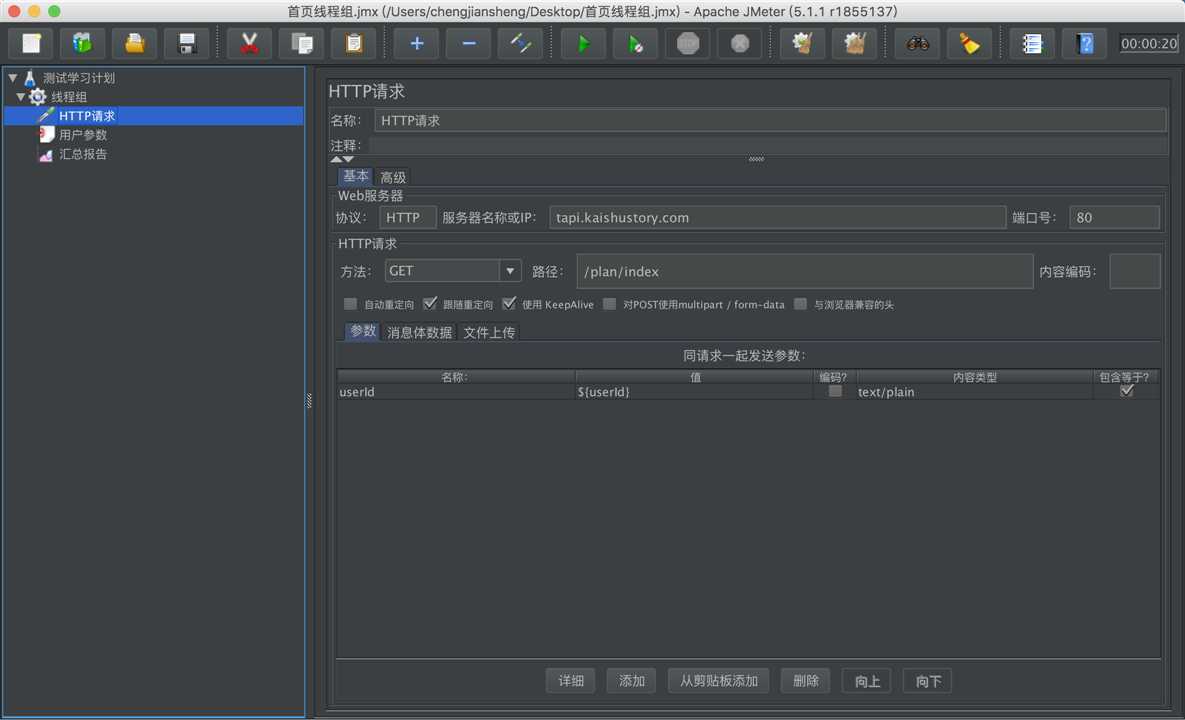Image resolution: width=1185 pixels, height=720 pixels.
Task: Collapse the 线程组 tree node
Action: pyautogui.click(x=20, y=97)
